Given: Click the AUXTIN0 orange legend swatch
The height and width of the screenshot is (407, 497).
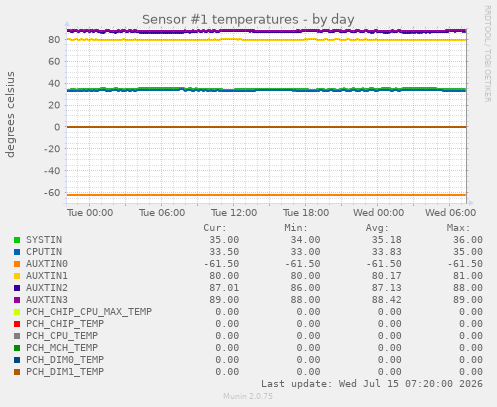Looking at the screenshot, I should 17,264.
